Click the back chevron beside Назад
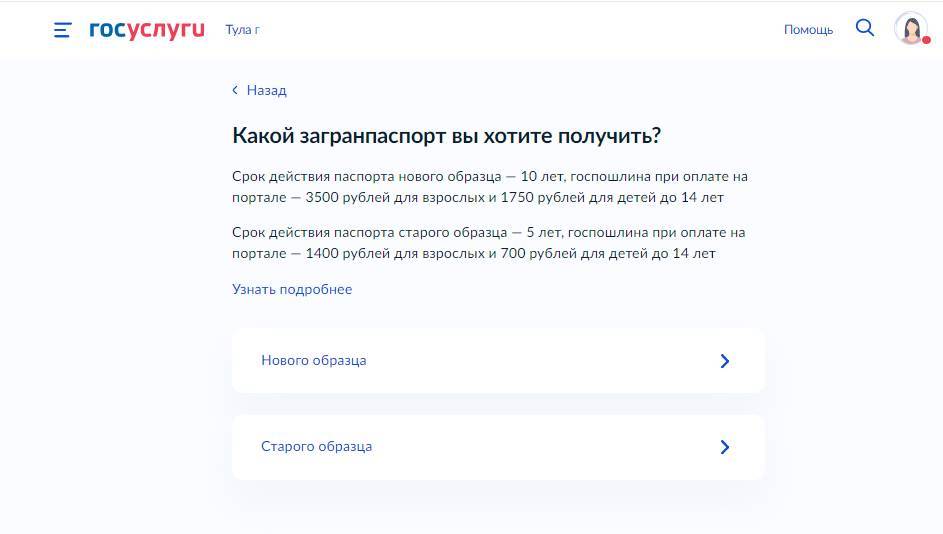 pyautogui.click(x=235, y=90)
